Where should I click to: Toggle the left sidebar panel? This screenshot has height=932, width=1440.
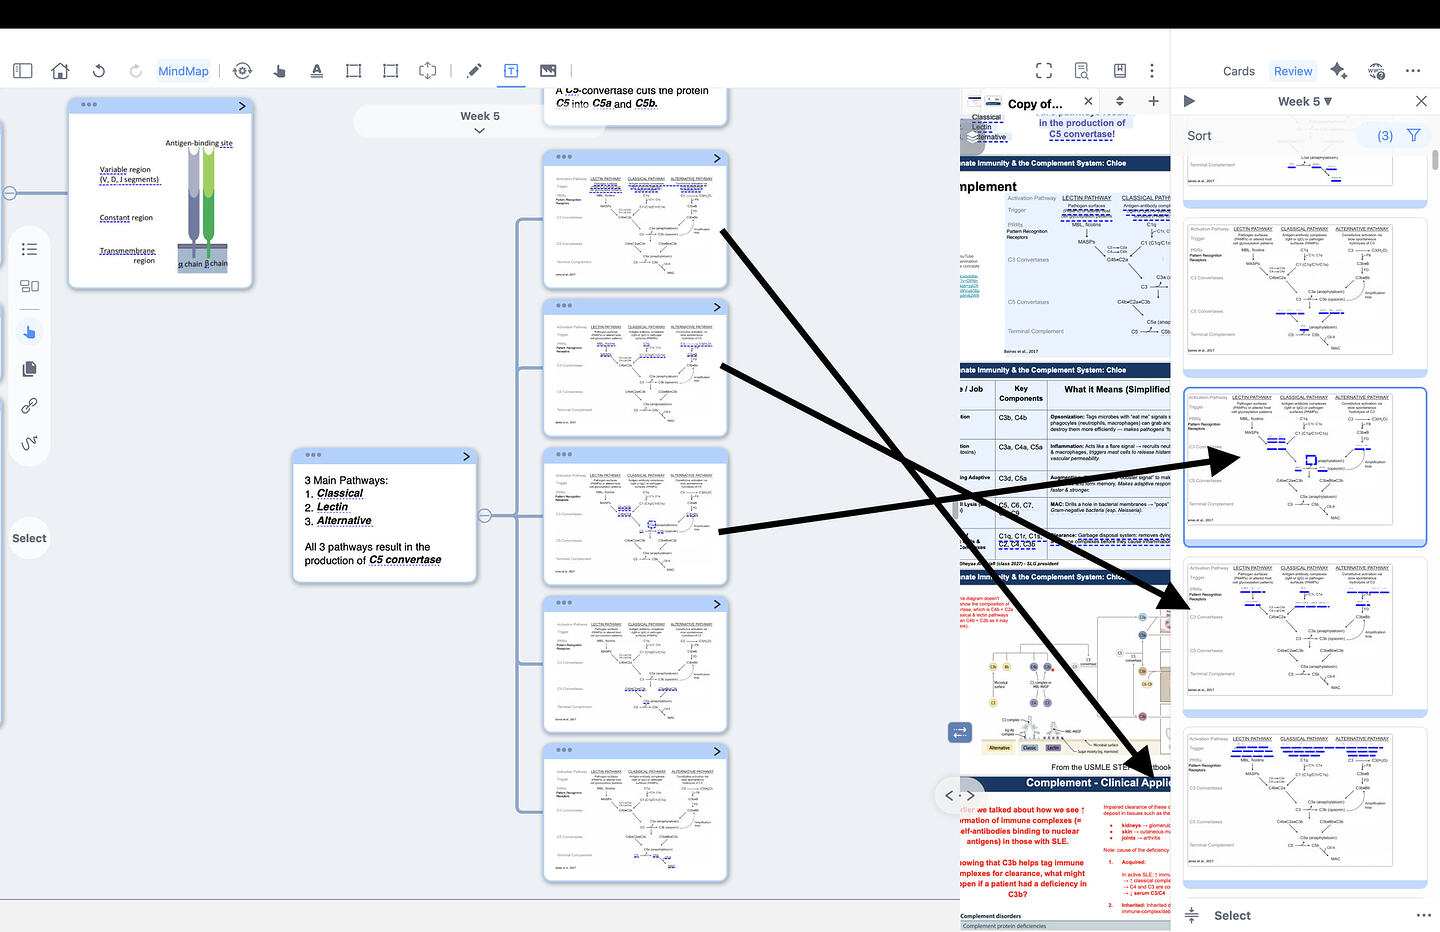pyautogui.click(x=22, y=71)
